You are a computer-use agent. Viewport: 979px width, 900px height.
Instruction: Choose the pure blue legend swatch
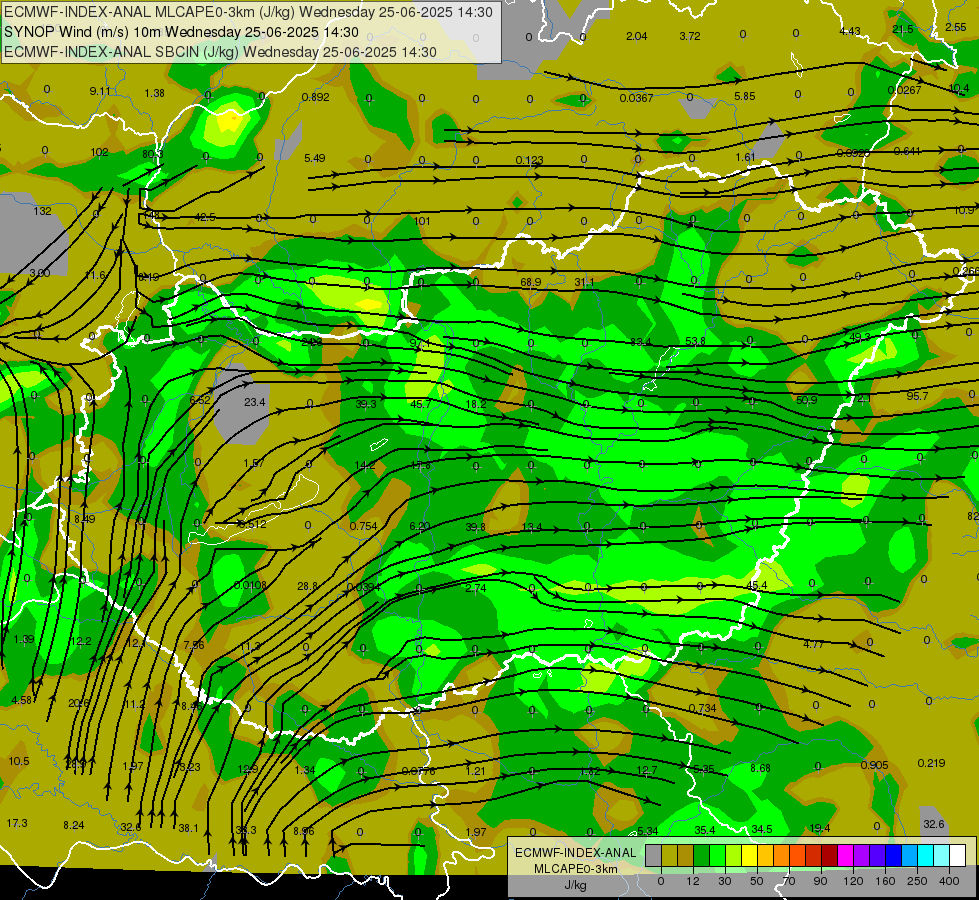pyautogui.click(x=894, y=855)
